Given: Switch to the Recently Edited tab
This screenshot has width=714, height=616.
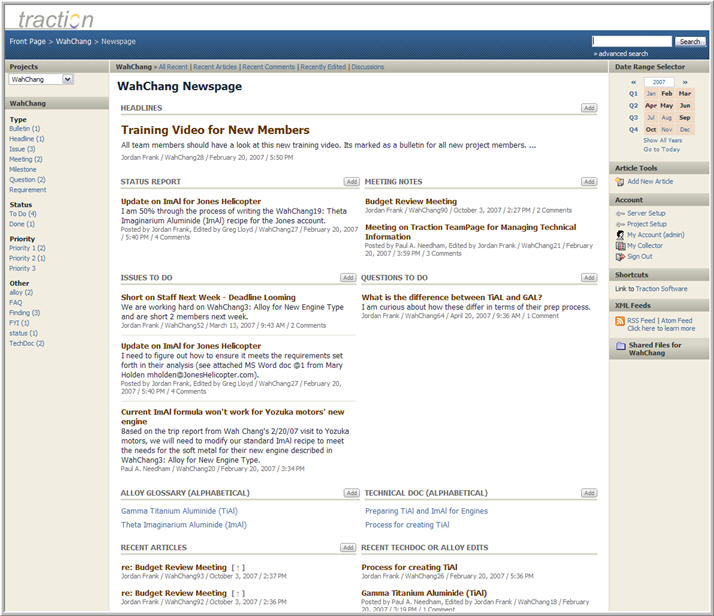Looking at the screenshot, I should (x=323, y=67).
